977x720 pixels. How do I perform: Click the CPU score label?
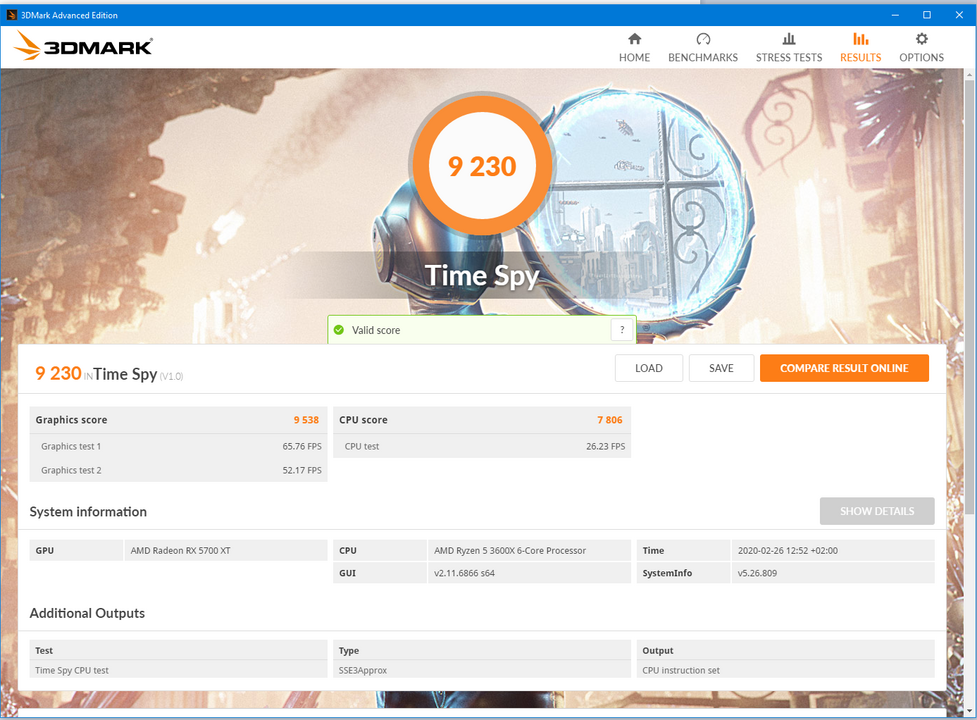(363, 420)
